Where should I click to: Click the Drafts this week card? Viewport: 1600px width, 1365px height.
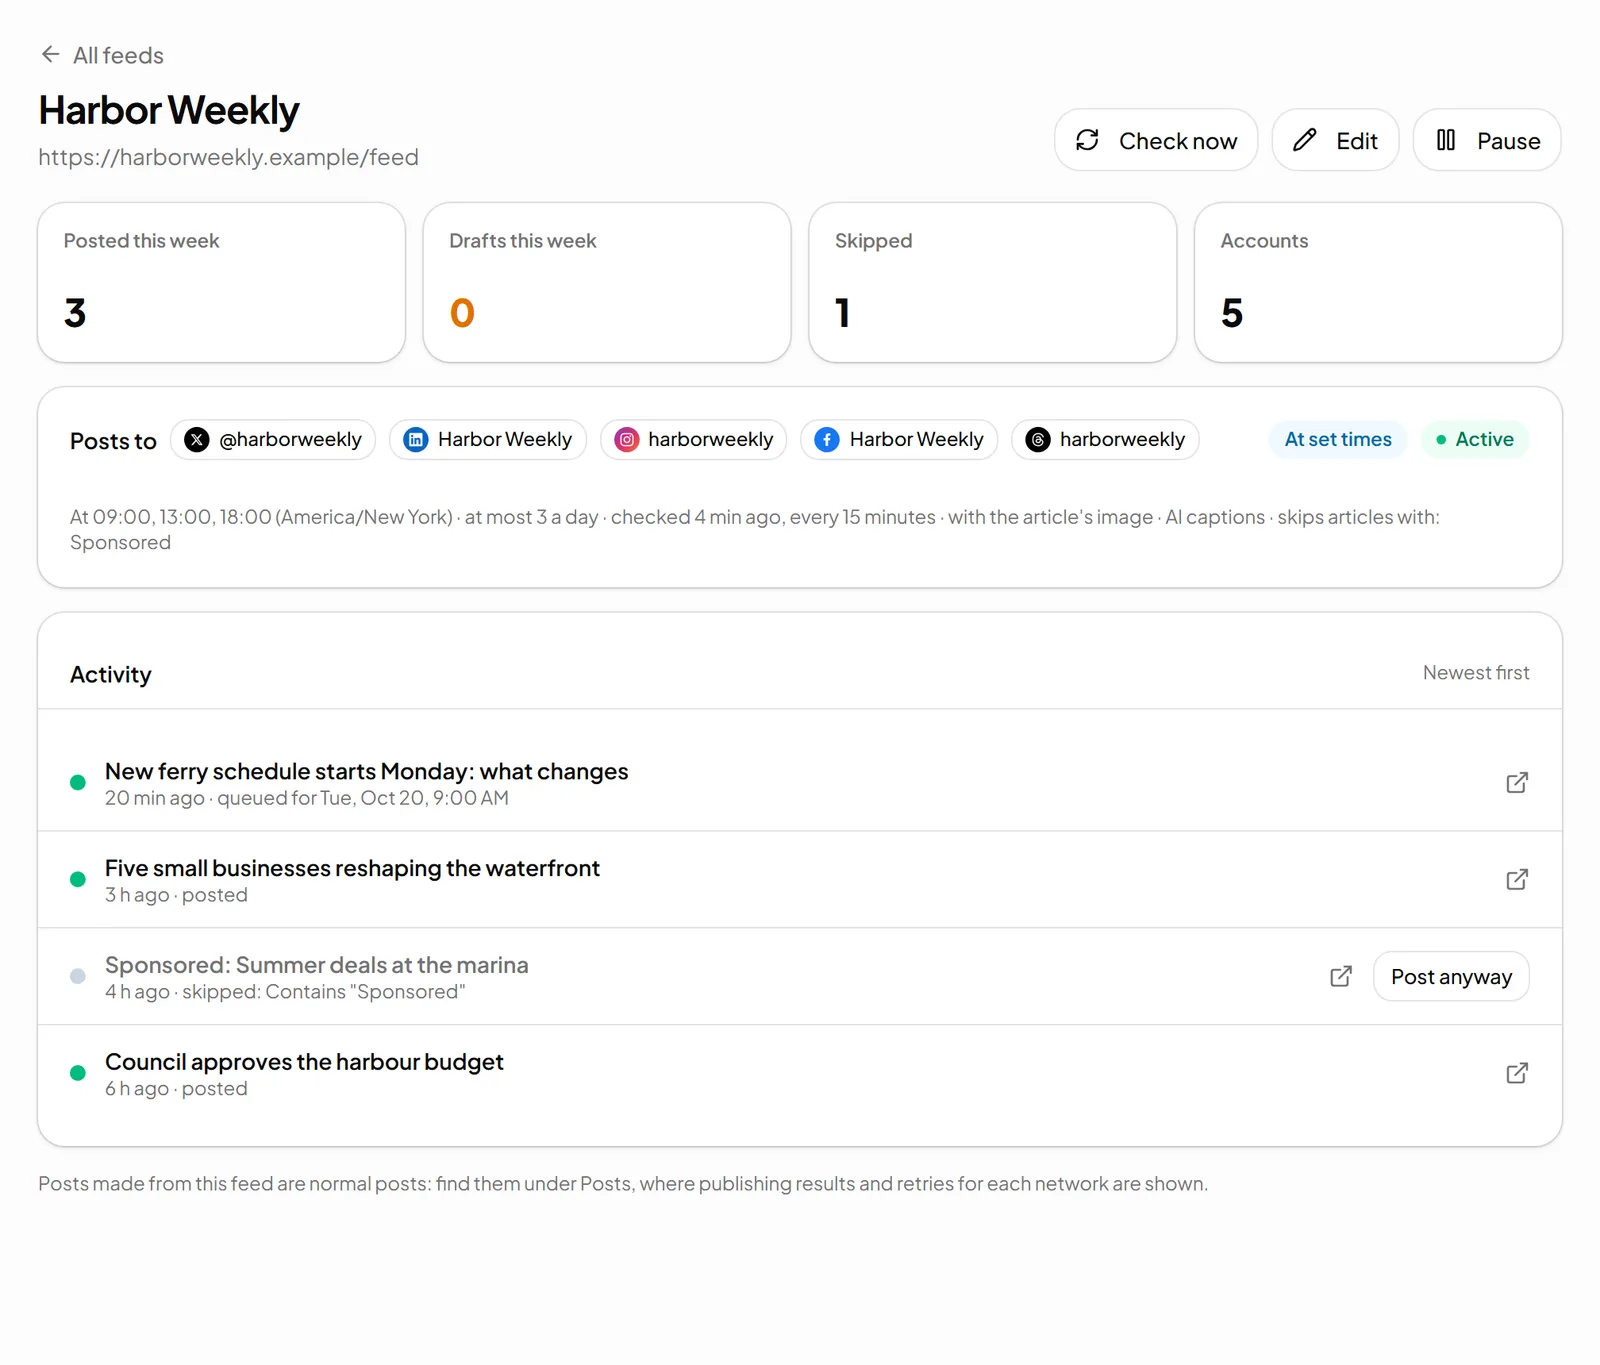tap(607, 283)
